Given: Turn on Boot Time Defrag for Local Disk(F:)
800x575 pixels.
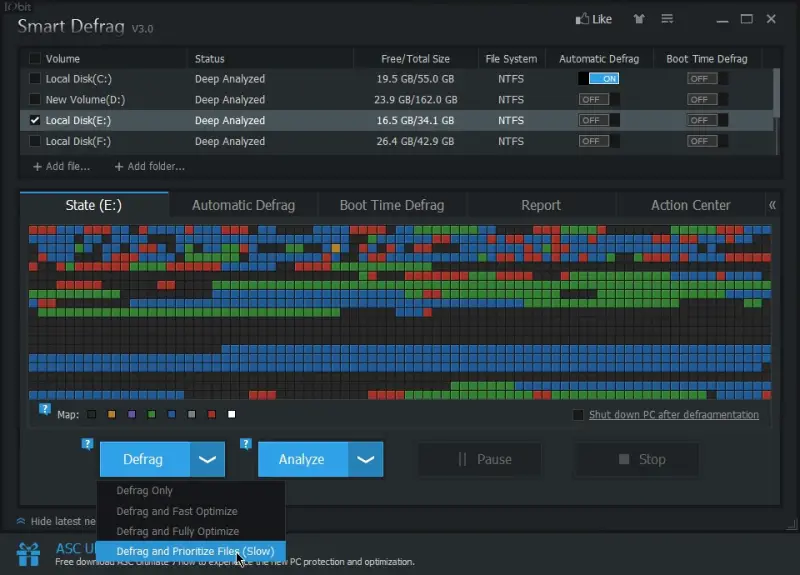Looking at the screenshot, I should click(707, 141).
